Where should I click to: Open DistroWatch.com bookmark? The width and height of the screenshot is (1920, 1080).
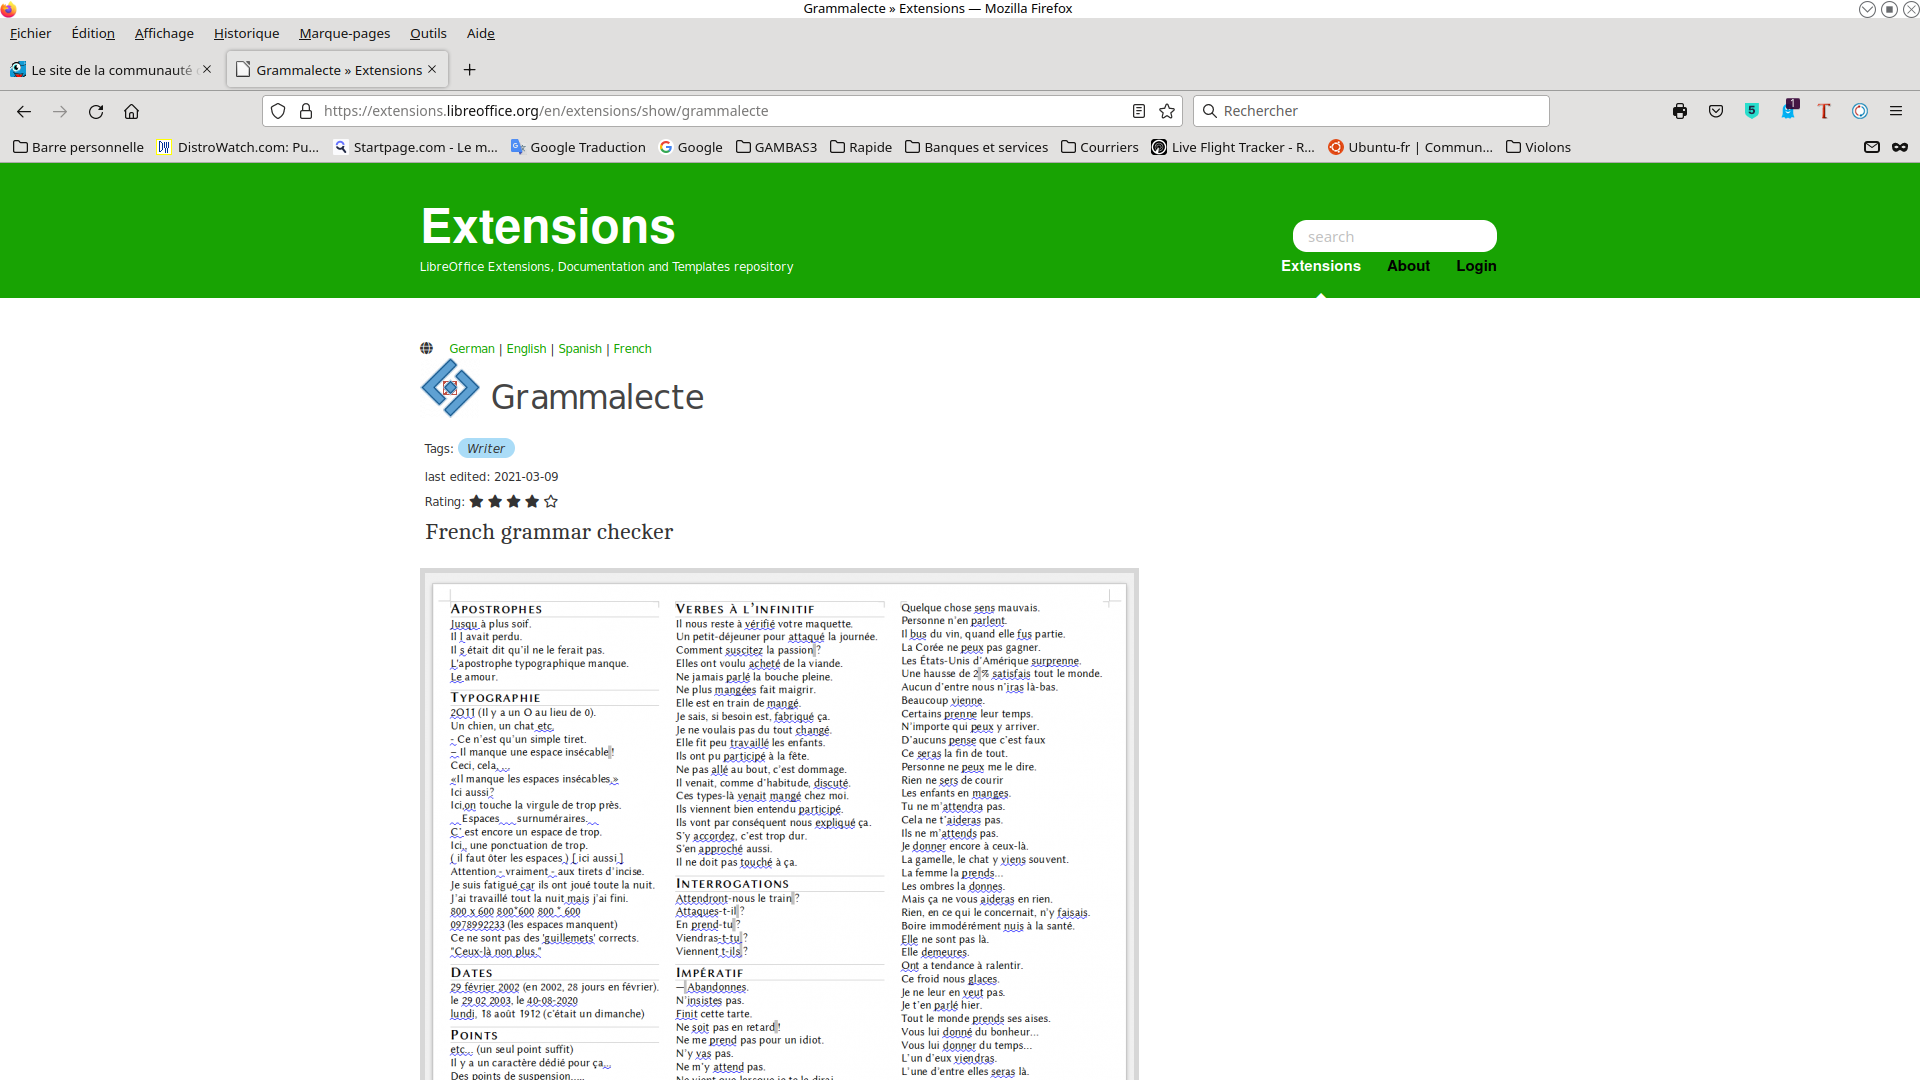click(x=238, y=147)
